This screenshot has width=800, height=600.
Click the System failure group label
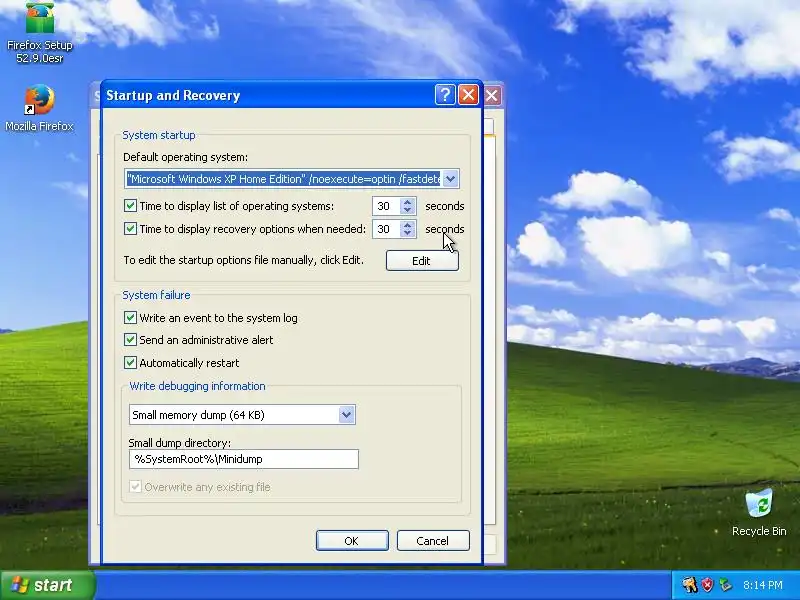156,295
